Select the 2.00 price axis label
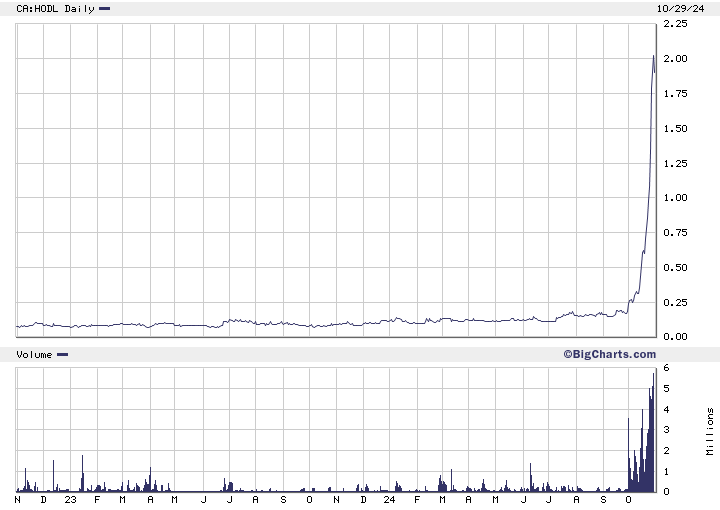The height and width of the screenshot is (510, 720). 675,58
